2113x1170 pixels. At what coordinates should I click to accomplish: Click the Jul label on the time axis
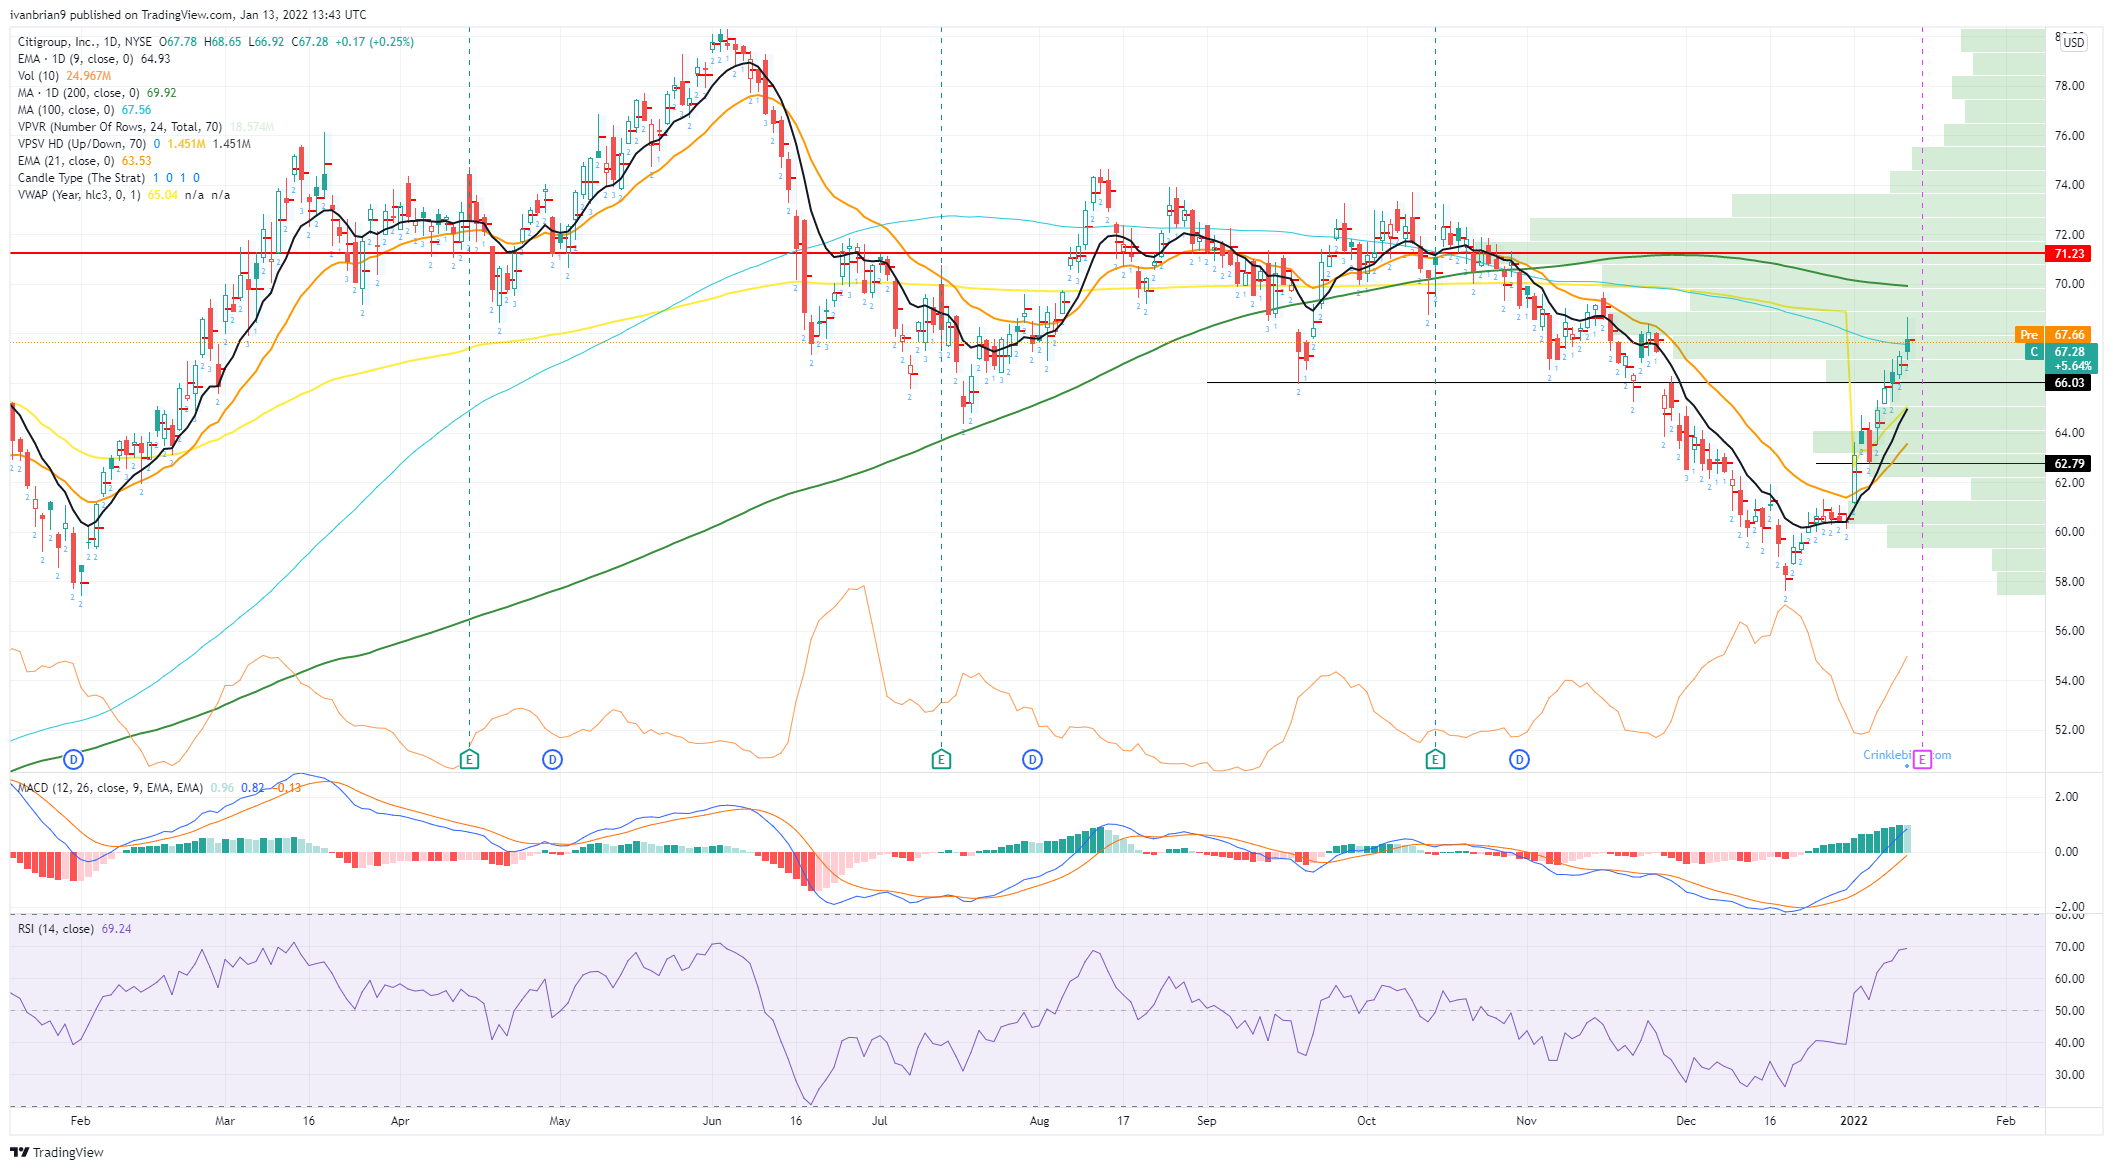(x=880, y=1121)
